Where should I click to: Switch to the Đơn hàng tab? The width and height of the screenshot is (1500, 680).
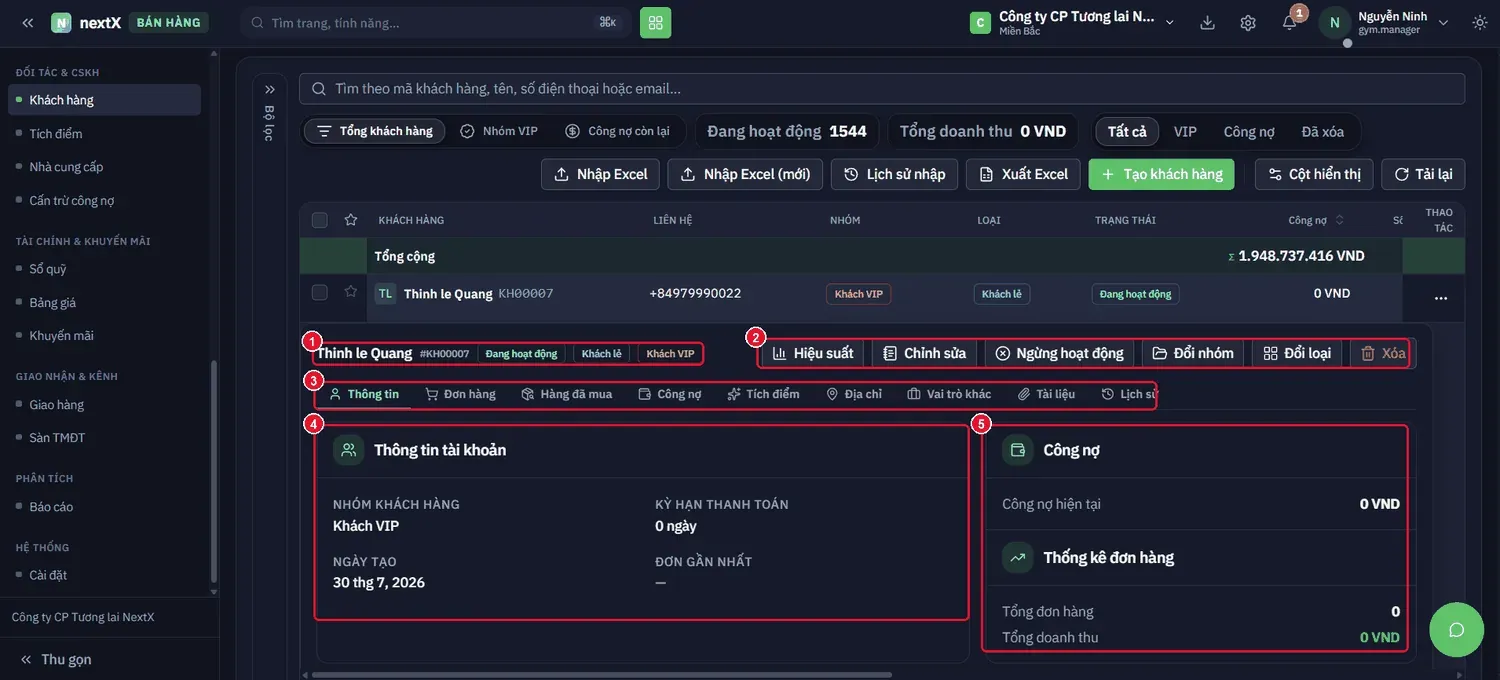[460, 394]
